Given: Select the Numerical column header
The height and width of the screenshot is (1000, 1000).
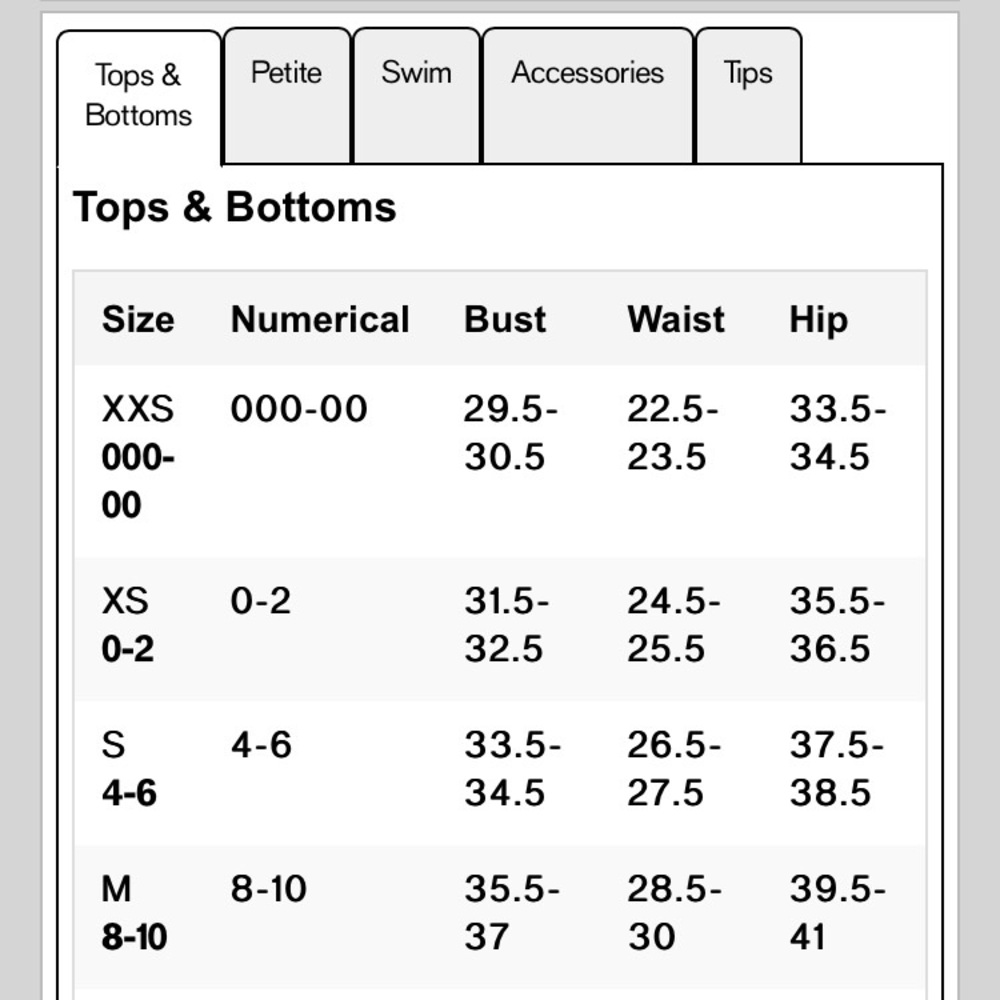Looking at the screenshot, I should [320, 319].
